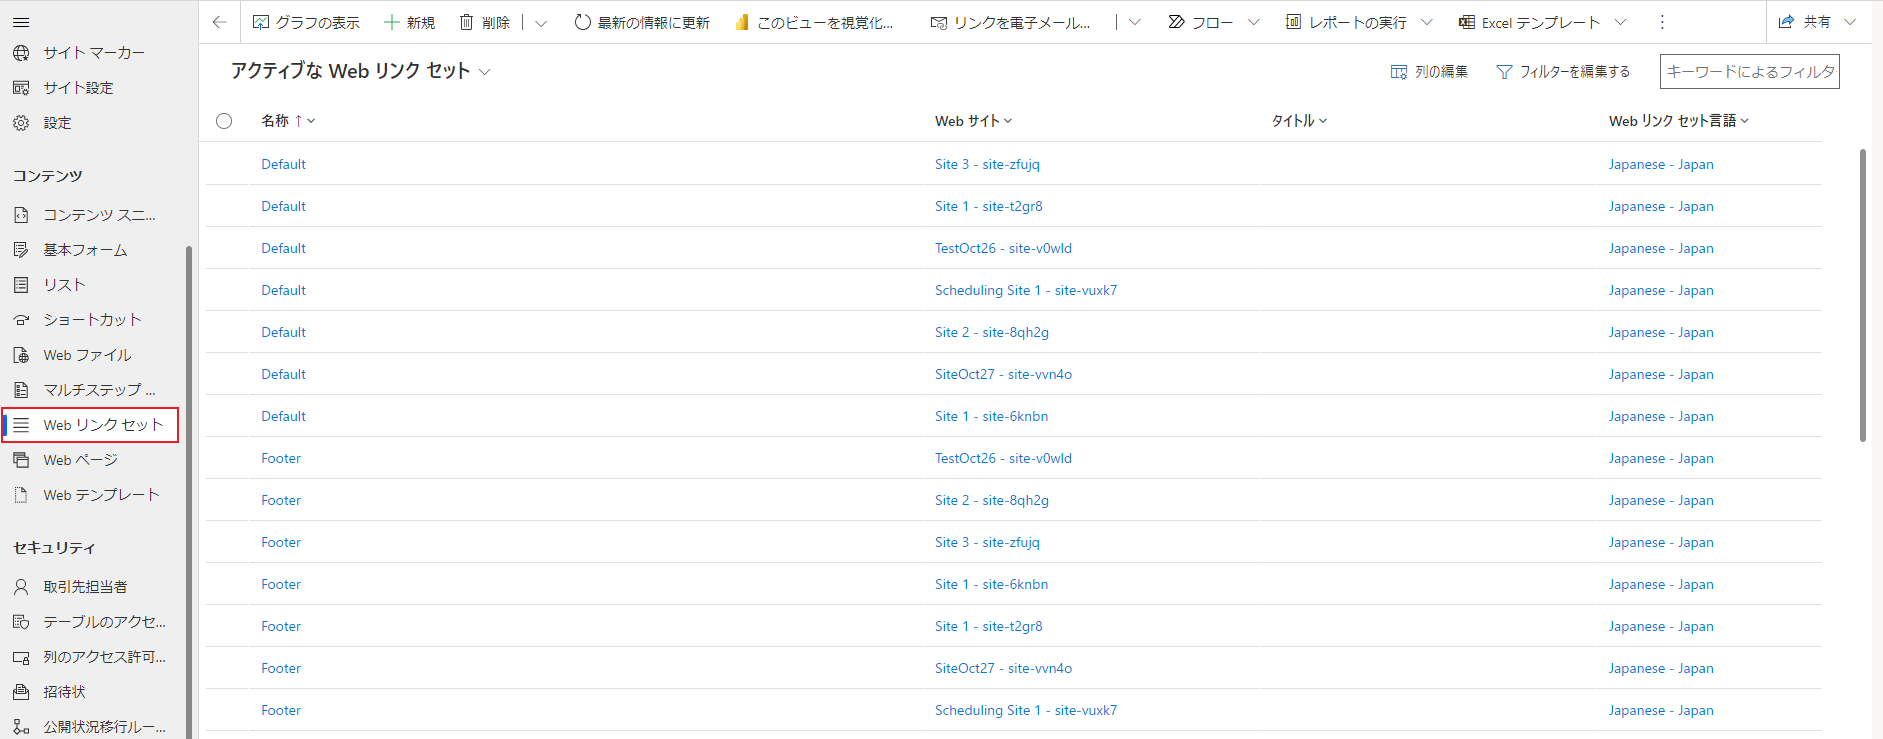Click the ショートカット sidebar icon
This screenshot has height=739, width=1883.
(x=21, y=320)
